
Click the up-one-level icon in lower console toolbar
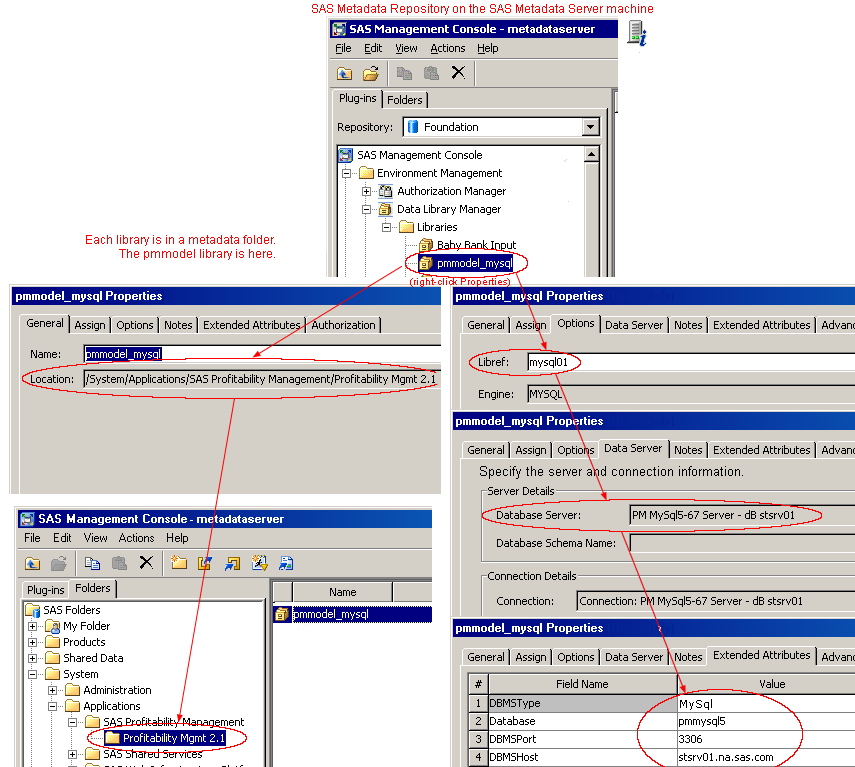[33, 563]
